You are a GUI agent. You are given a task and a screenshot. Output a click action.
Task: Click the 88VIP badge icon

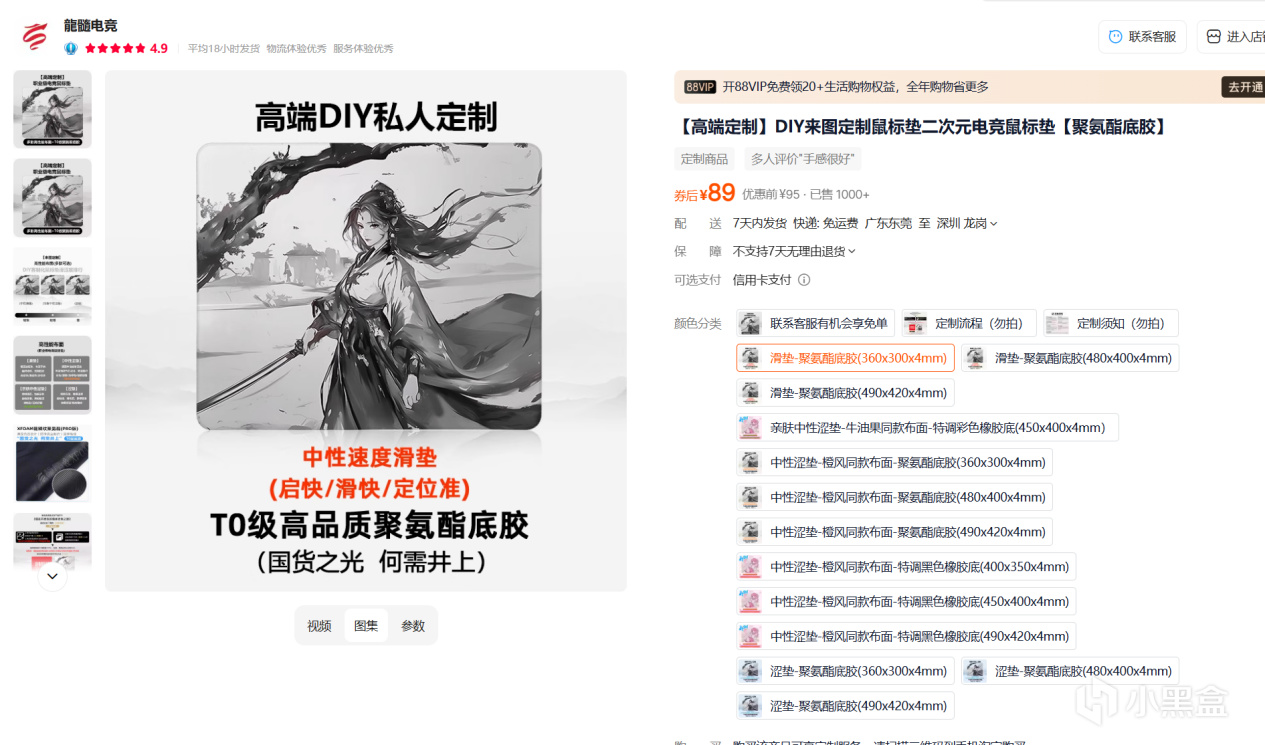point(700,87)
